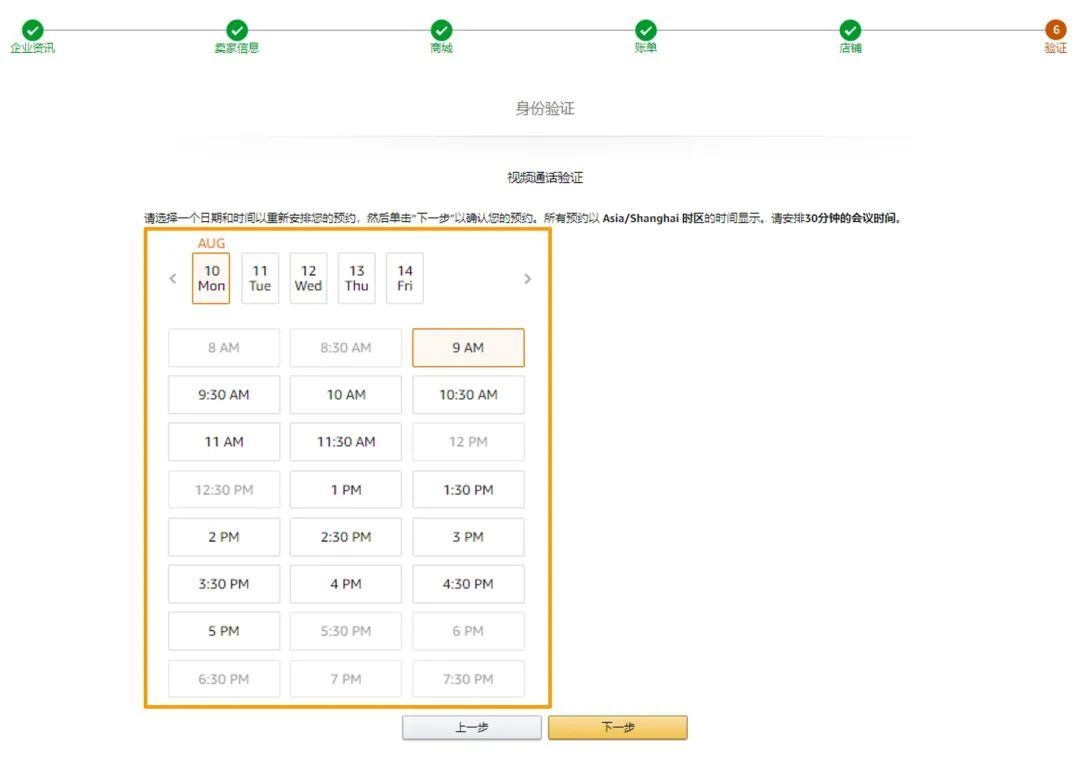Screen dimensions: 1080x758
Task: Click the green checkmark above 企业资讯
Action: (32, 30)
